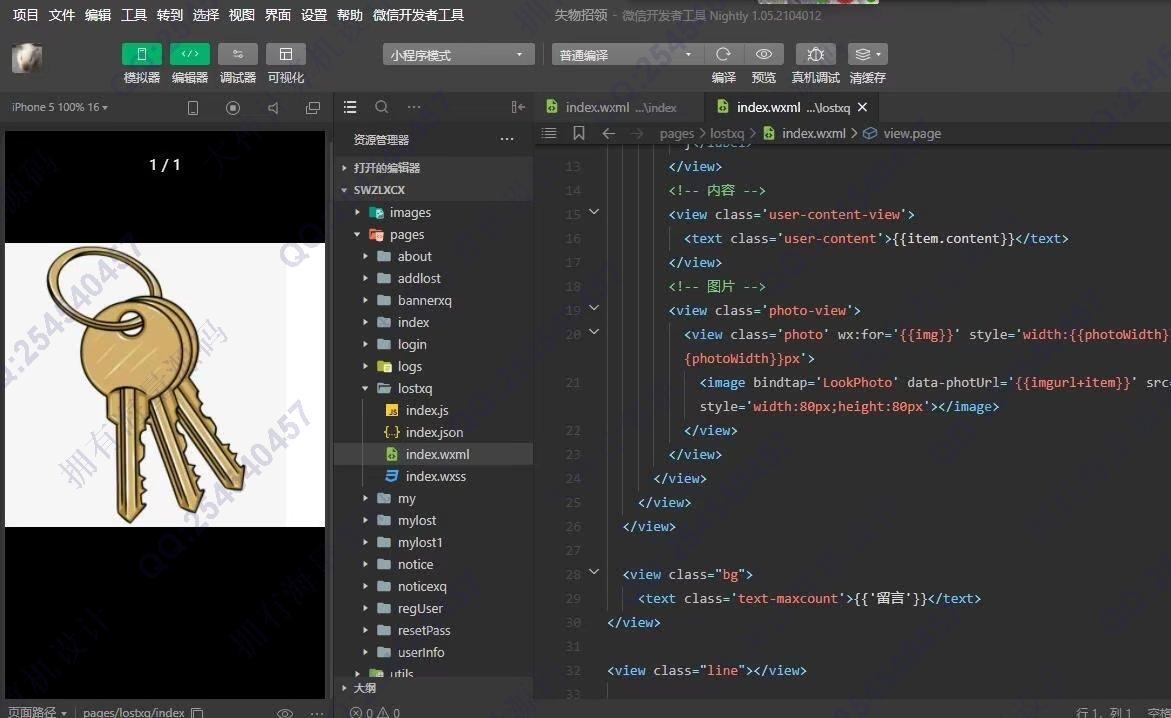
Task: Open the 工具 menu
Action: tap(133, 15)
